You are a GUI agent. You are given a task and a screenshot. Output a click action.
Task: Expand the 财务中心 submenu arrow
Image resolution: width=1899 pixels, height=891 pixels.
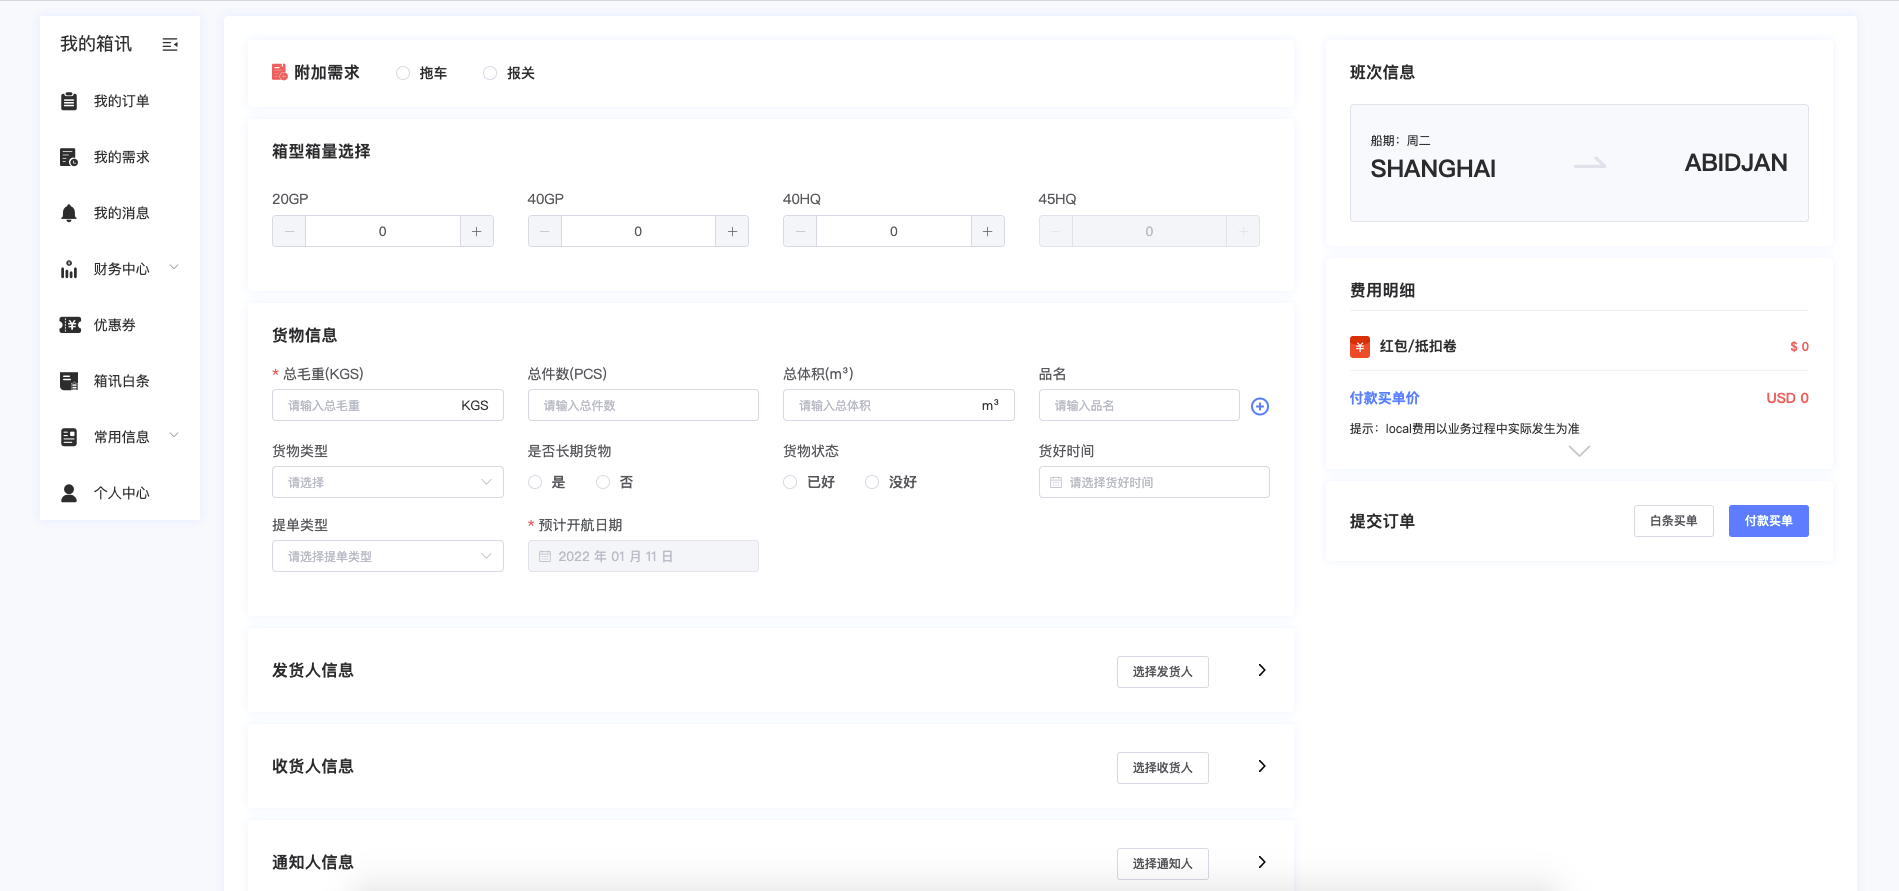[x=174, y=267]
